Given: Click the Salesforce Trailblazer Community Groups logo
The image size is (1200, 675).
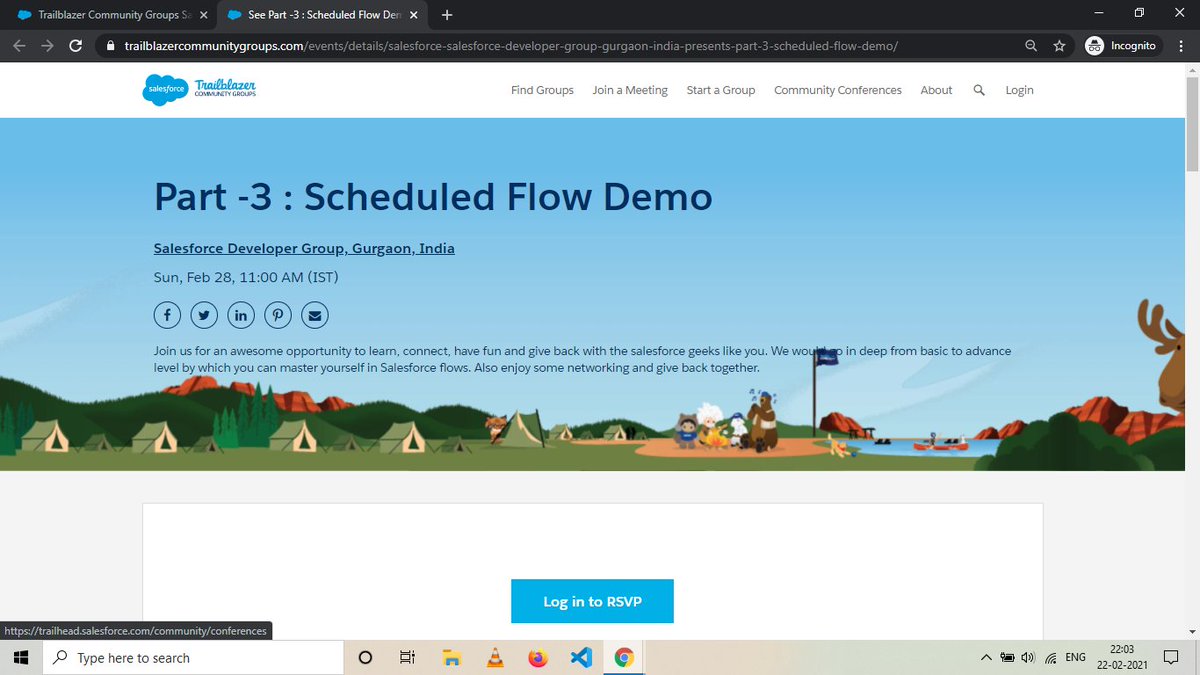Looking at the screenshot, I should 199,90.
